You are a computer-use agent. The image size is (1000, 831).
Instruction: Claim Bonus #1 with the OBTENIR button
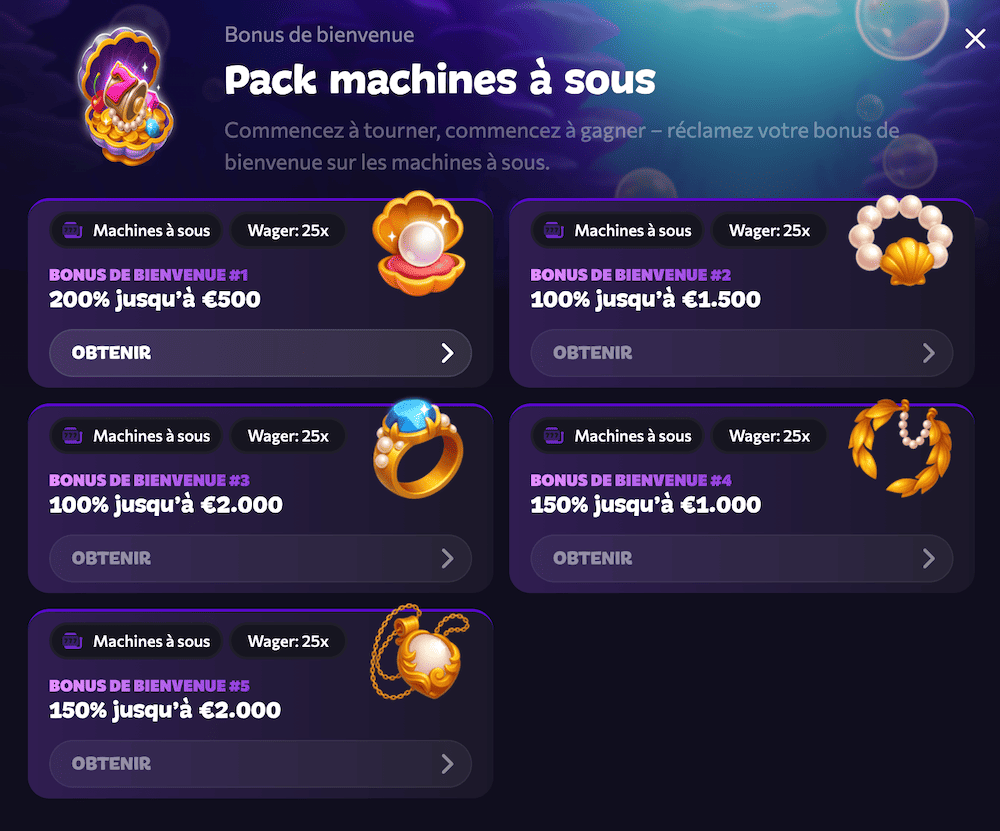point(260,353)
